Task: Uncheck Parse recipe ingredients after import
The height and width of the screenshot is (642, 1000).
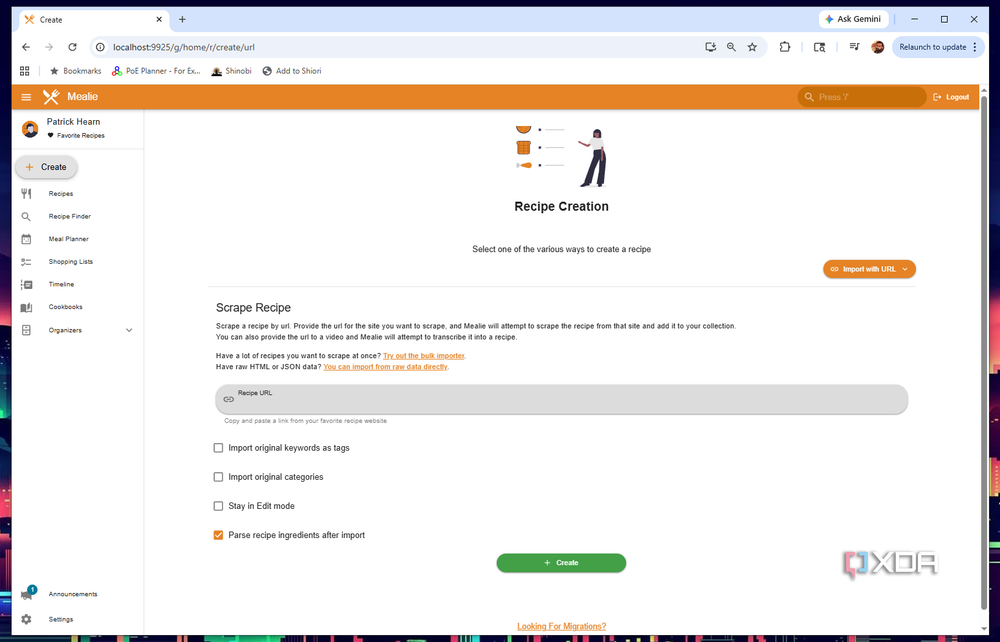Action: 218,536
